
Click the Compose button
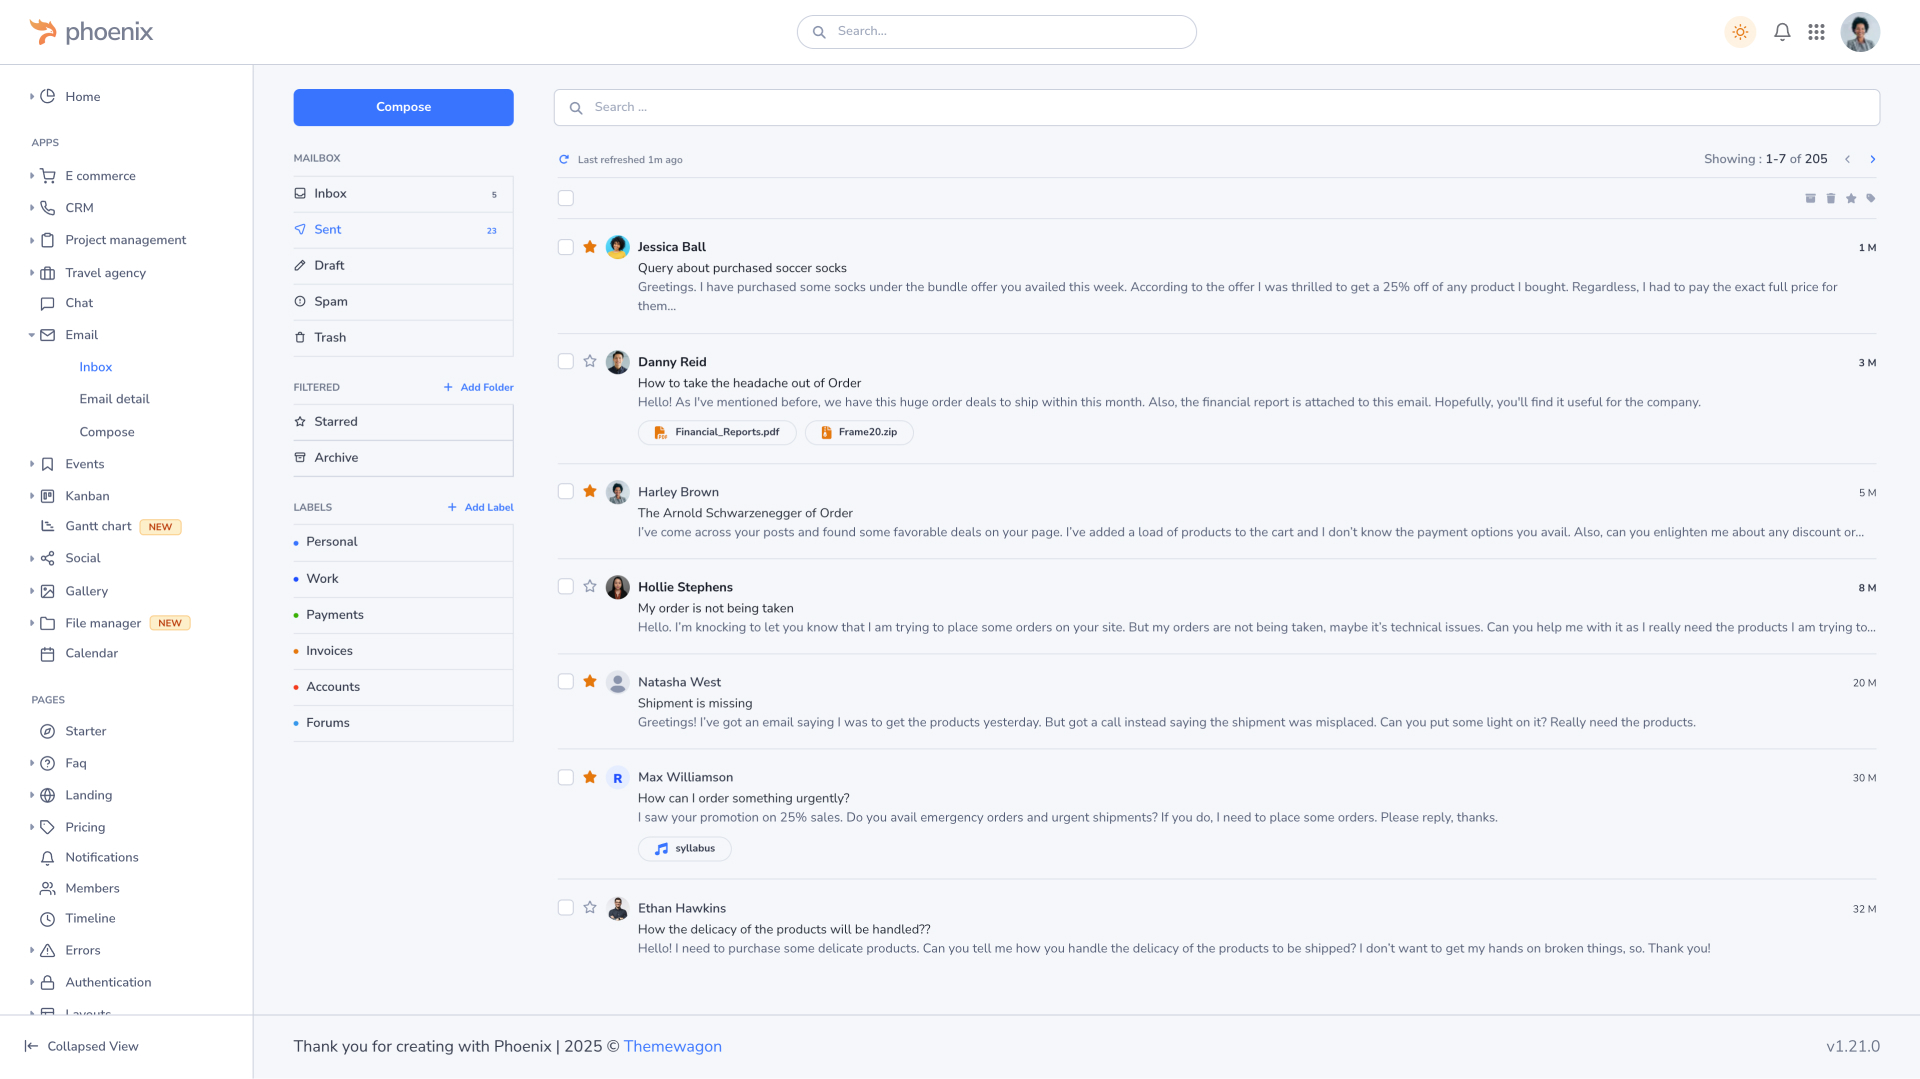[x=403, y=107]
